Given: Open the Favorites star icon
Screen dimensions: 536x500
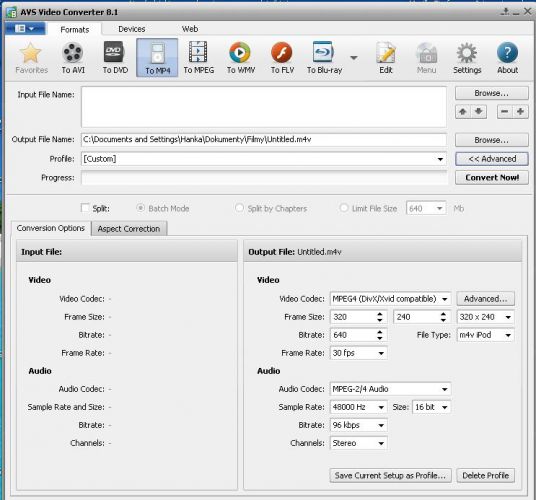Looking at the screenshot, I should click(x=31, y=58).
